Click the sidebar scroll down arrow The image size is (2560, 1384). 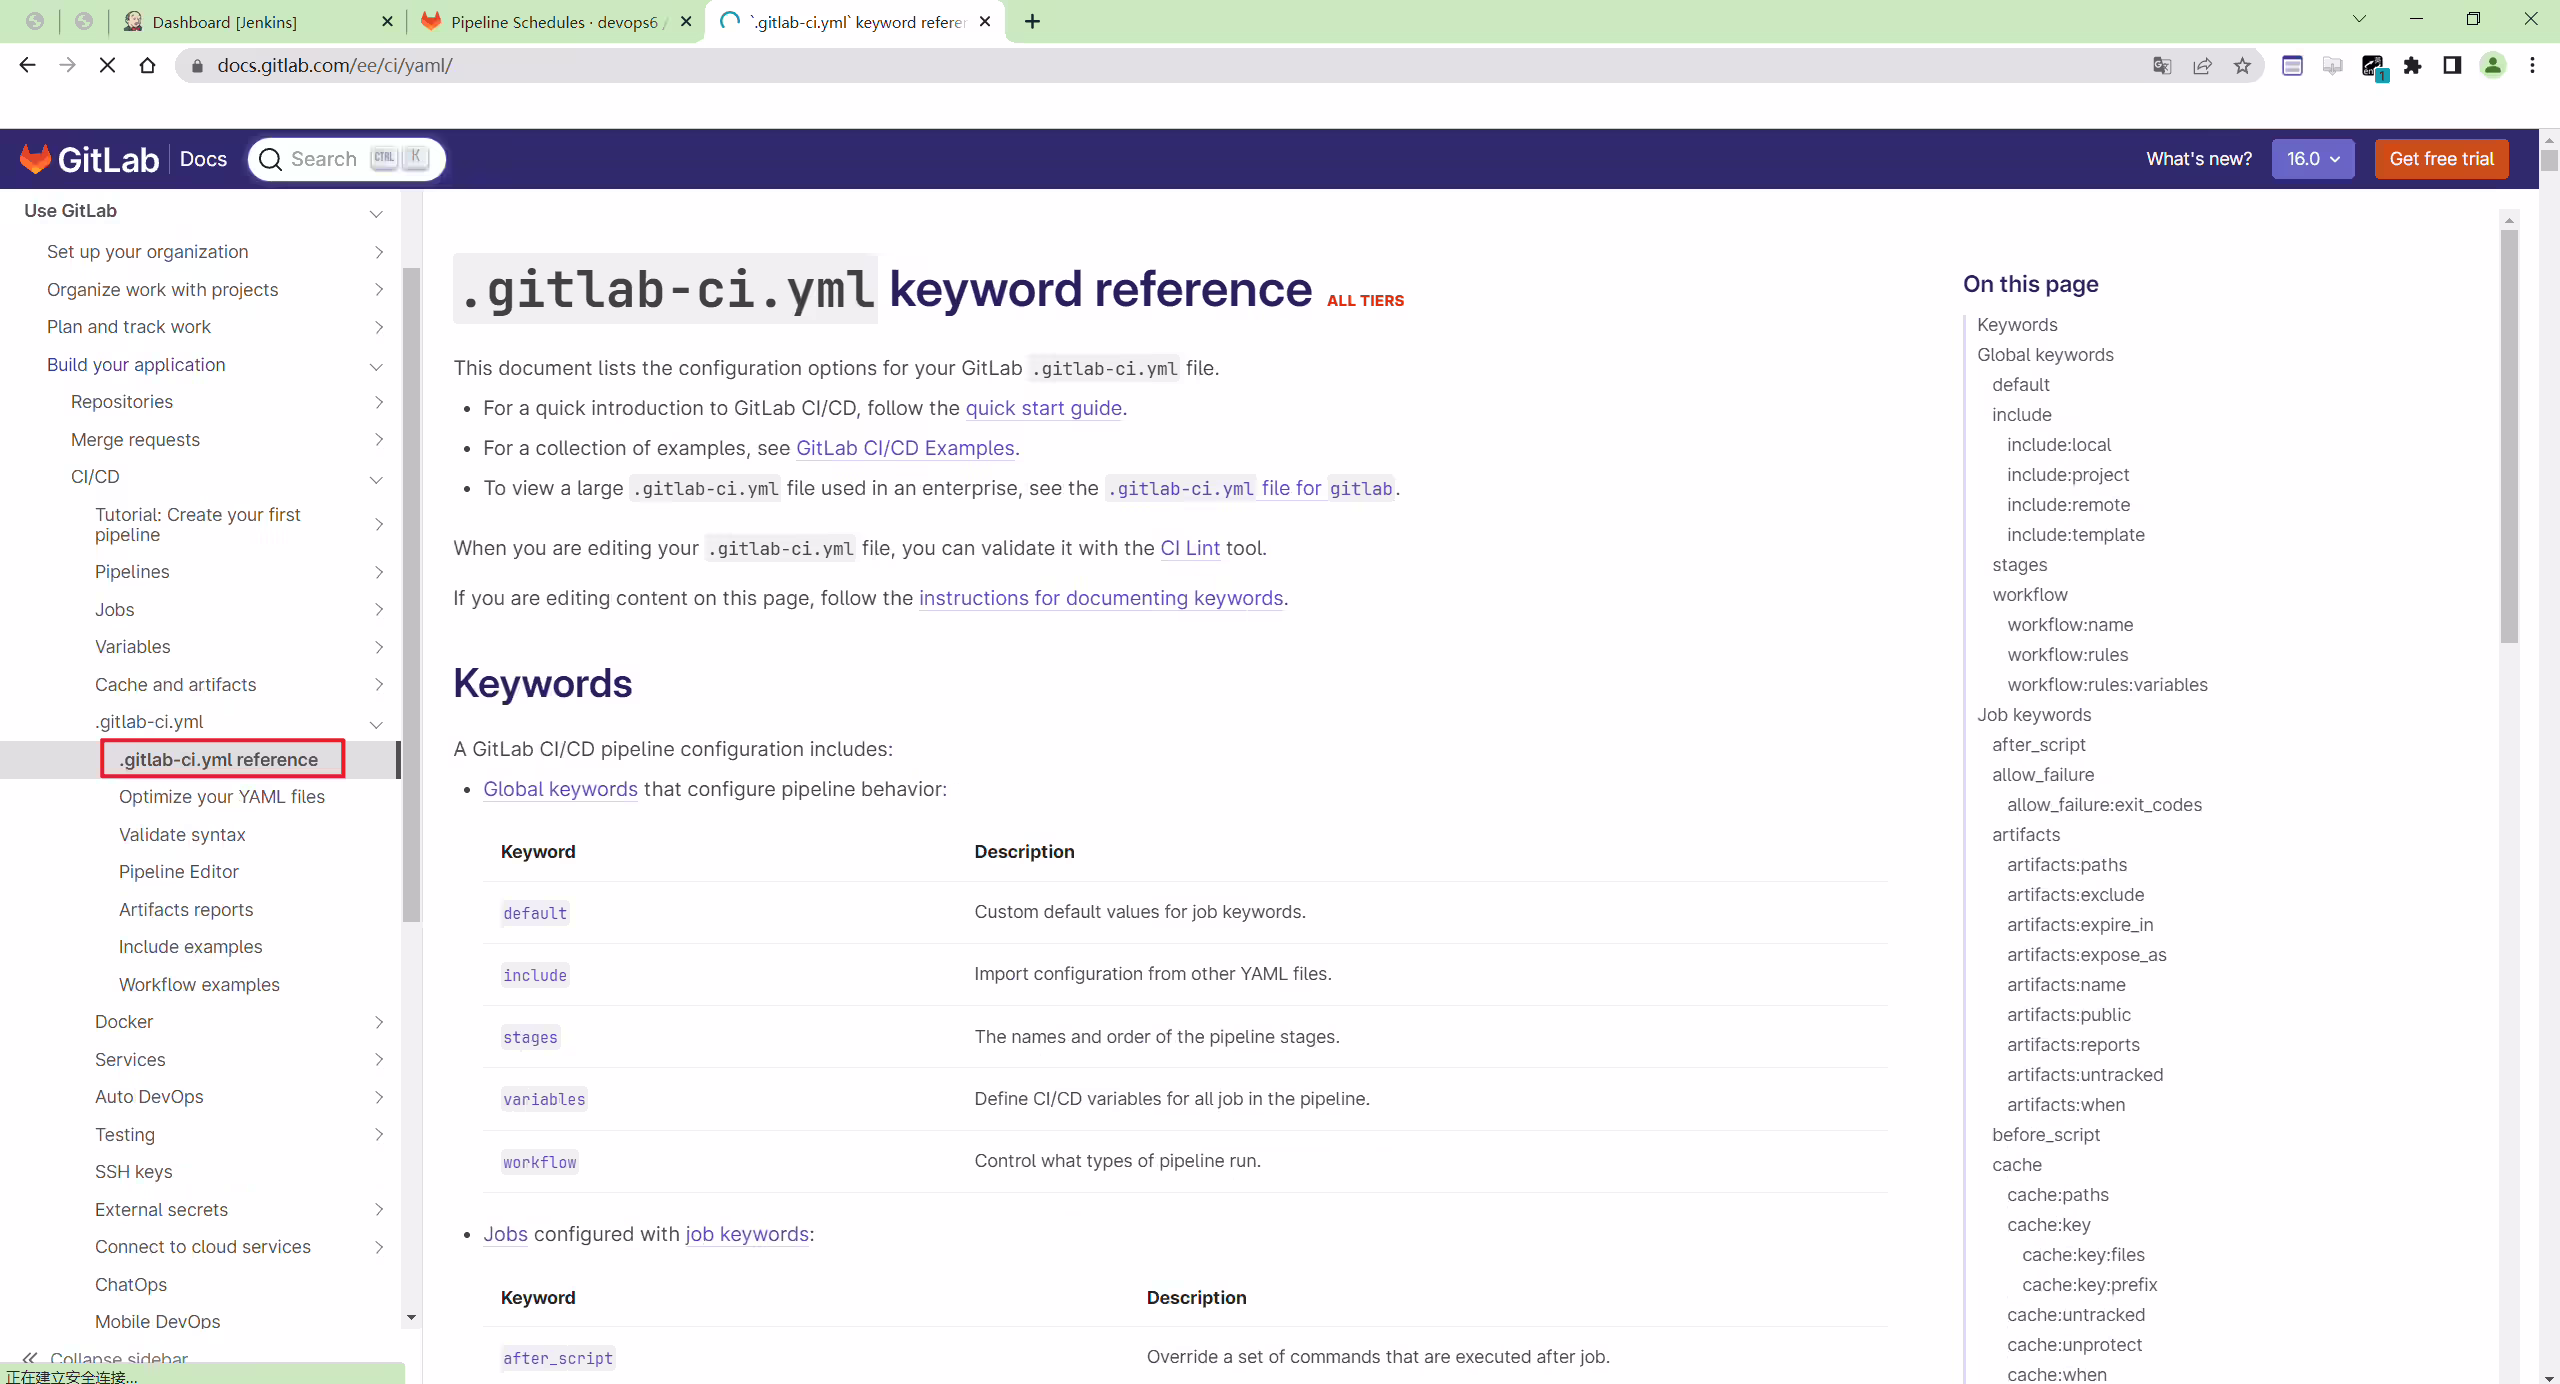(x=411, y=1318)
